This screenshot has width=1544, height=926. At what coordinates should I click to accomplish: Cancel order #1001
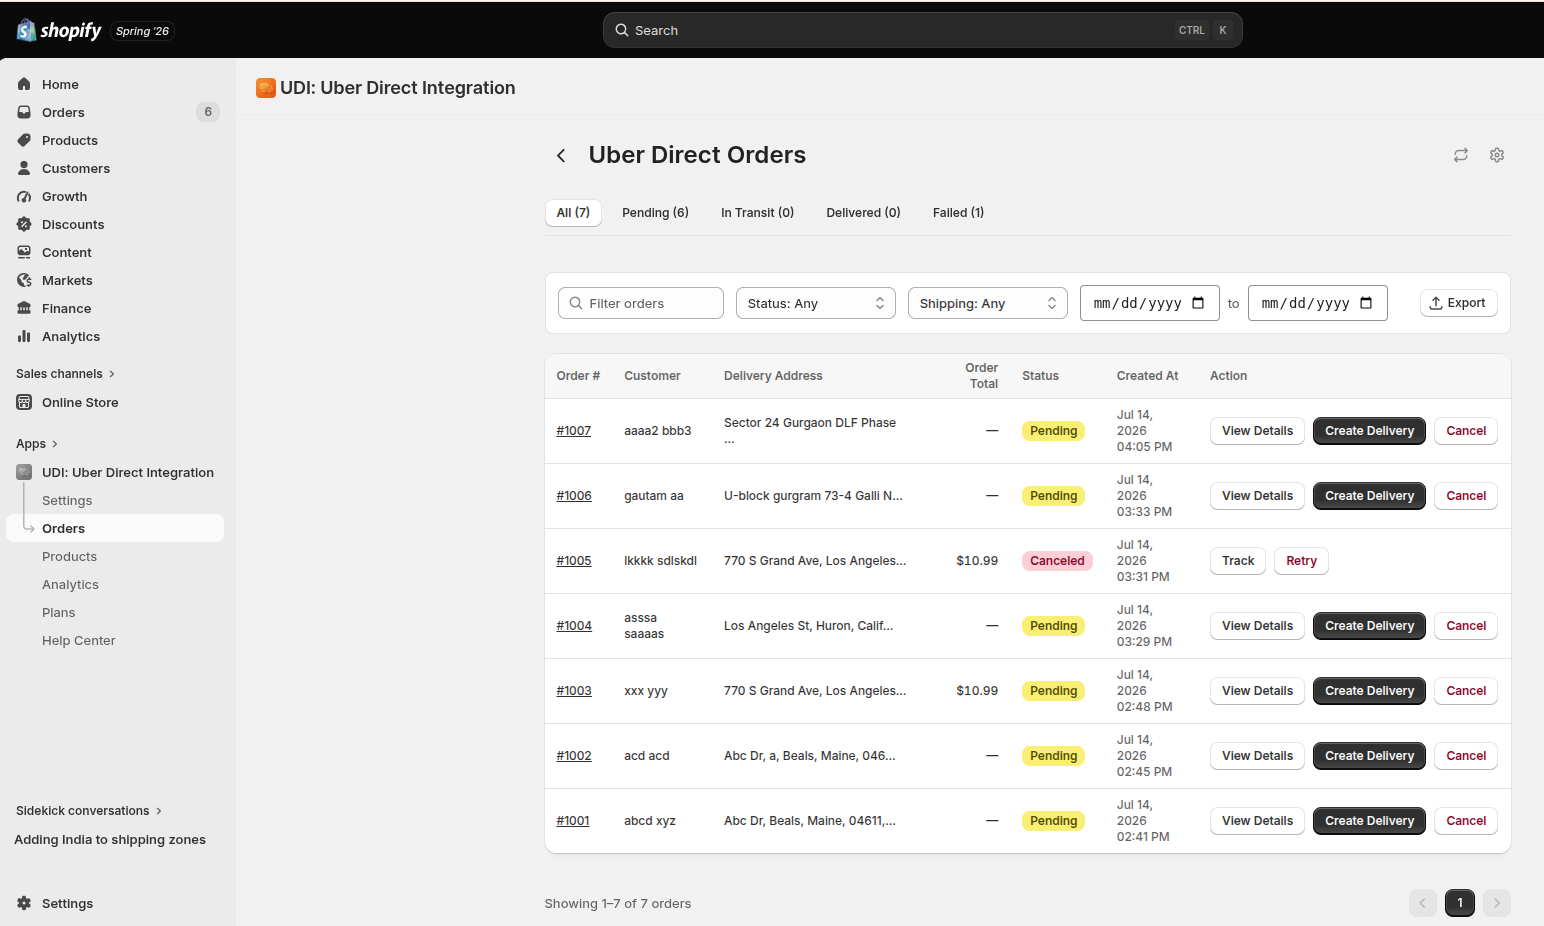tap(1466, 821)
